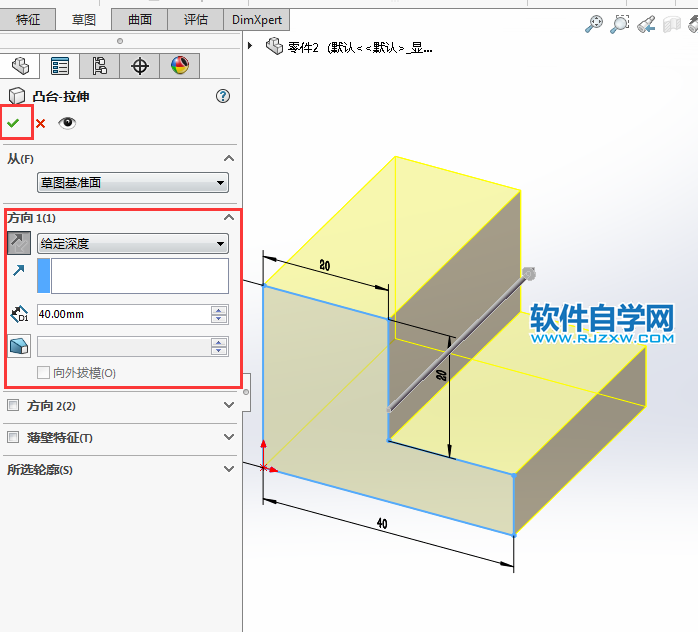Expand the 薄壁特征 section chevron
Viewport: 698px width, 632px height.
[x=229, y=437]
